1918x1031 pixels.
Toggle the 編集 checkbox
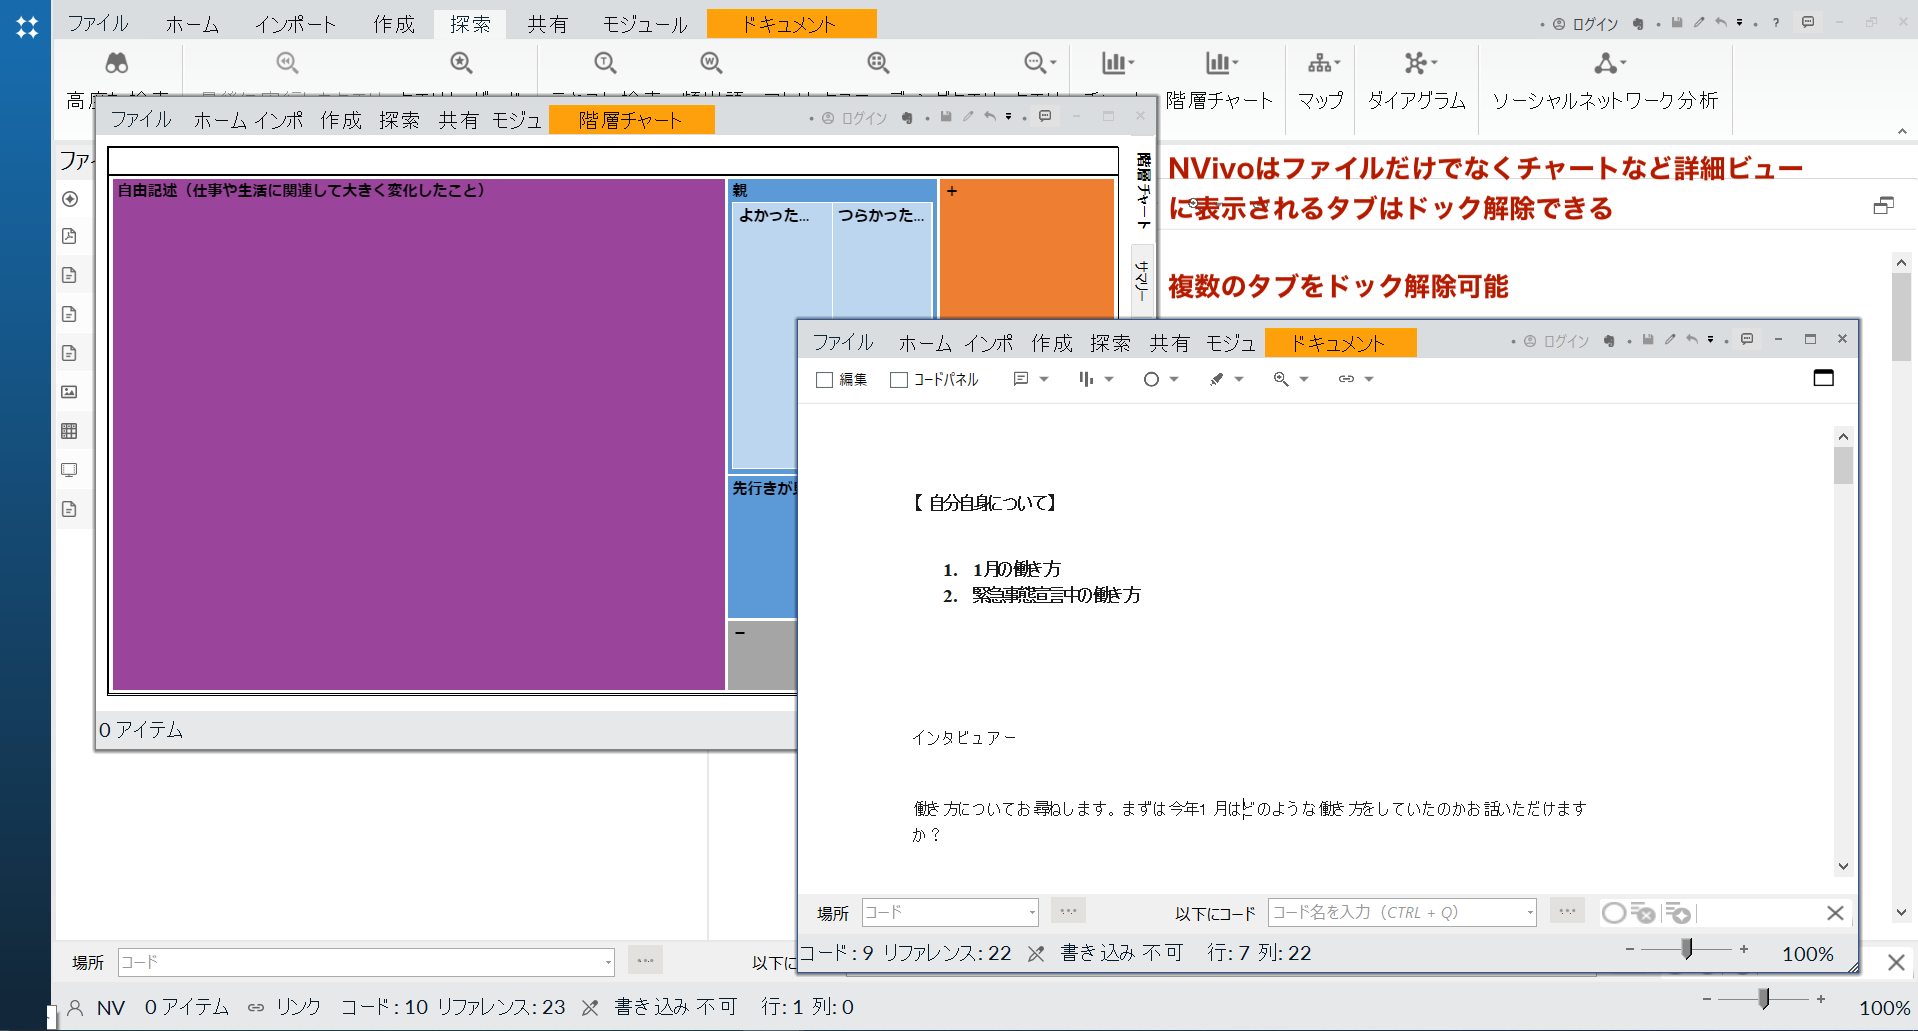tap(825, 380)
